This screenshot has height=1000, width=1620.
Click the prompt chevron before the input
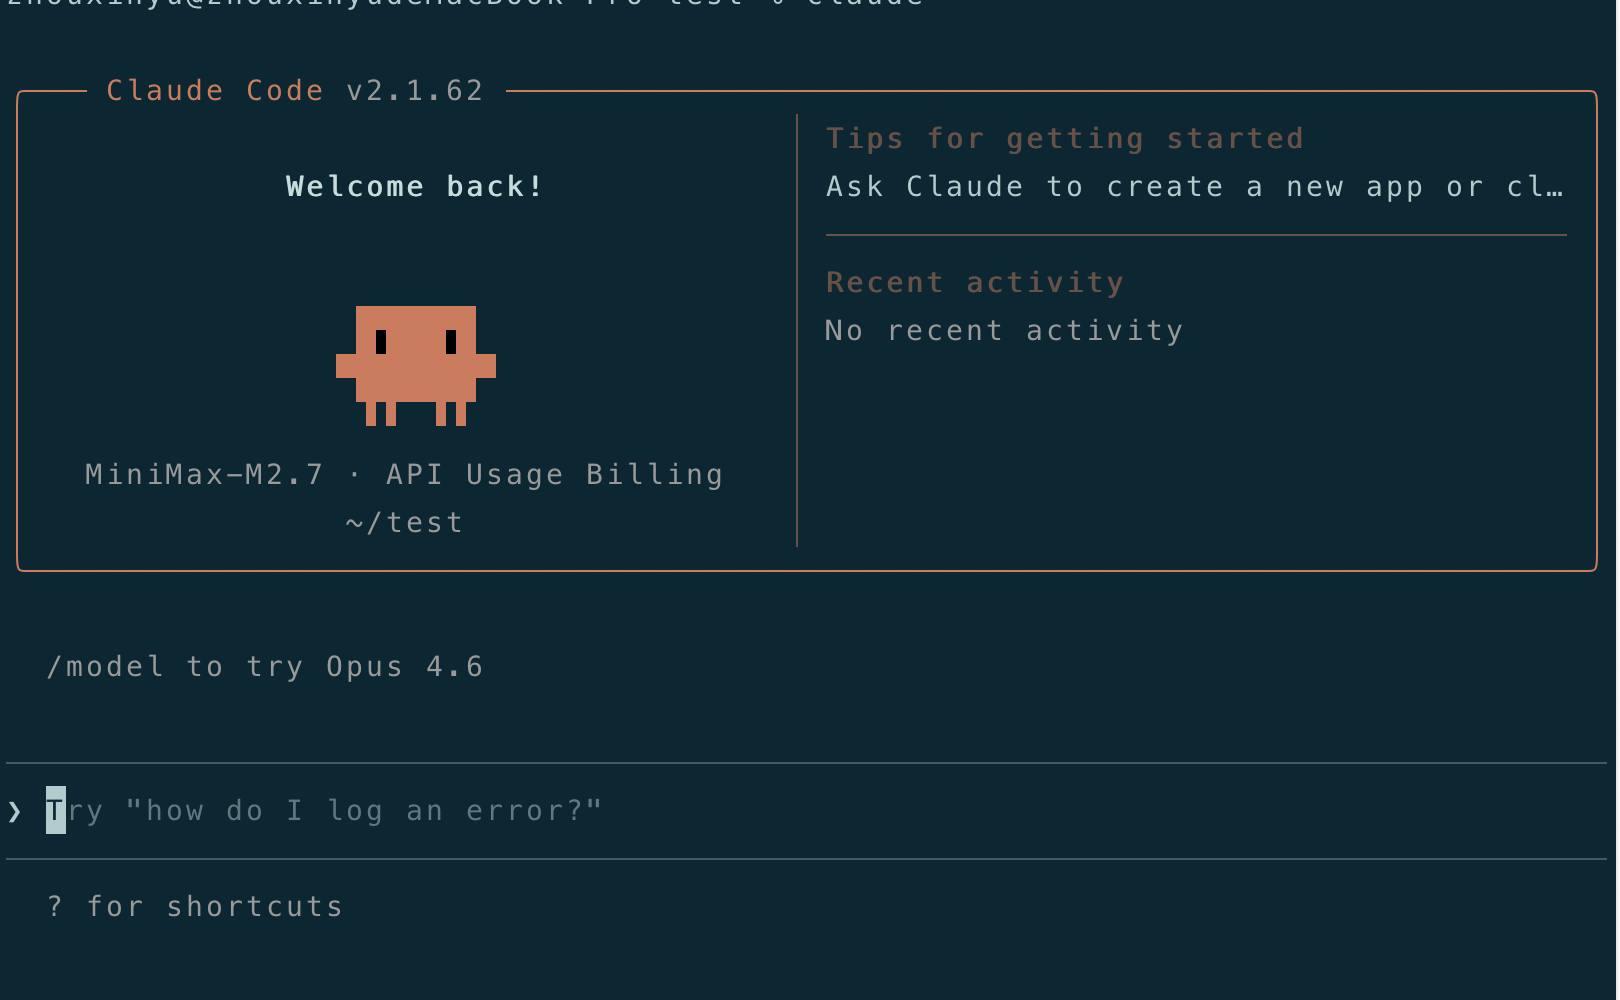point(15,811)
